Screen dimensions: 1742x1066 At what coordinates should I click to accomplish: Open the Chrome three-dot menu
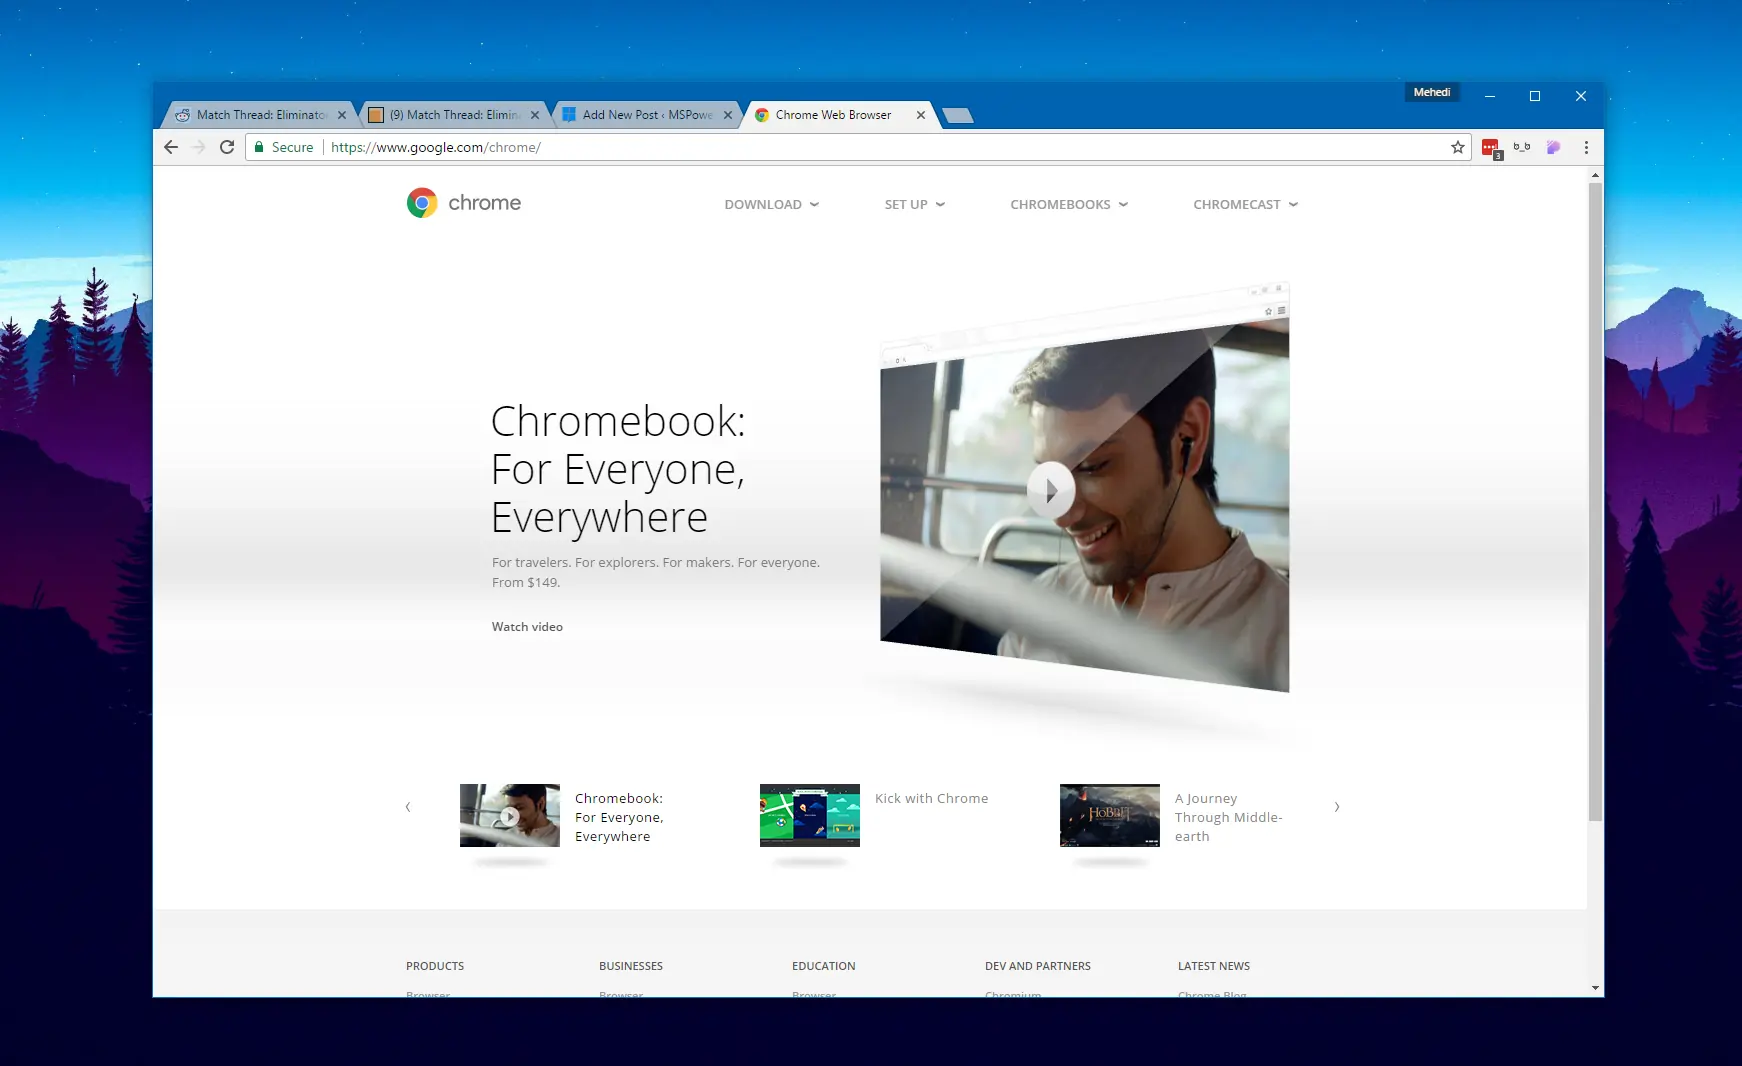pyautogui.click(x=1586, y=147)
